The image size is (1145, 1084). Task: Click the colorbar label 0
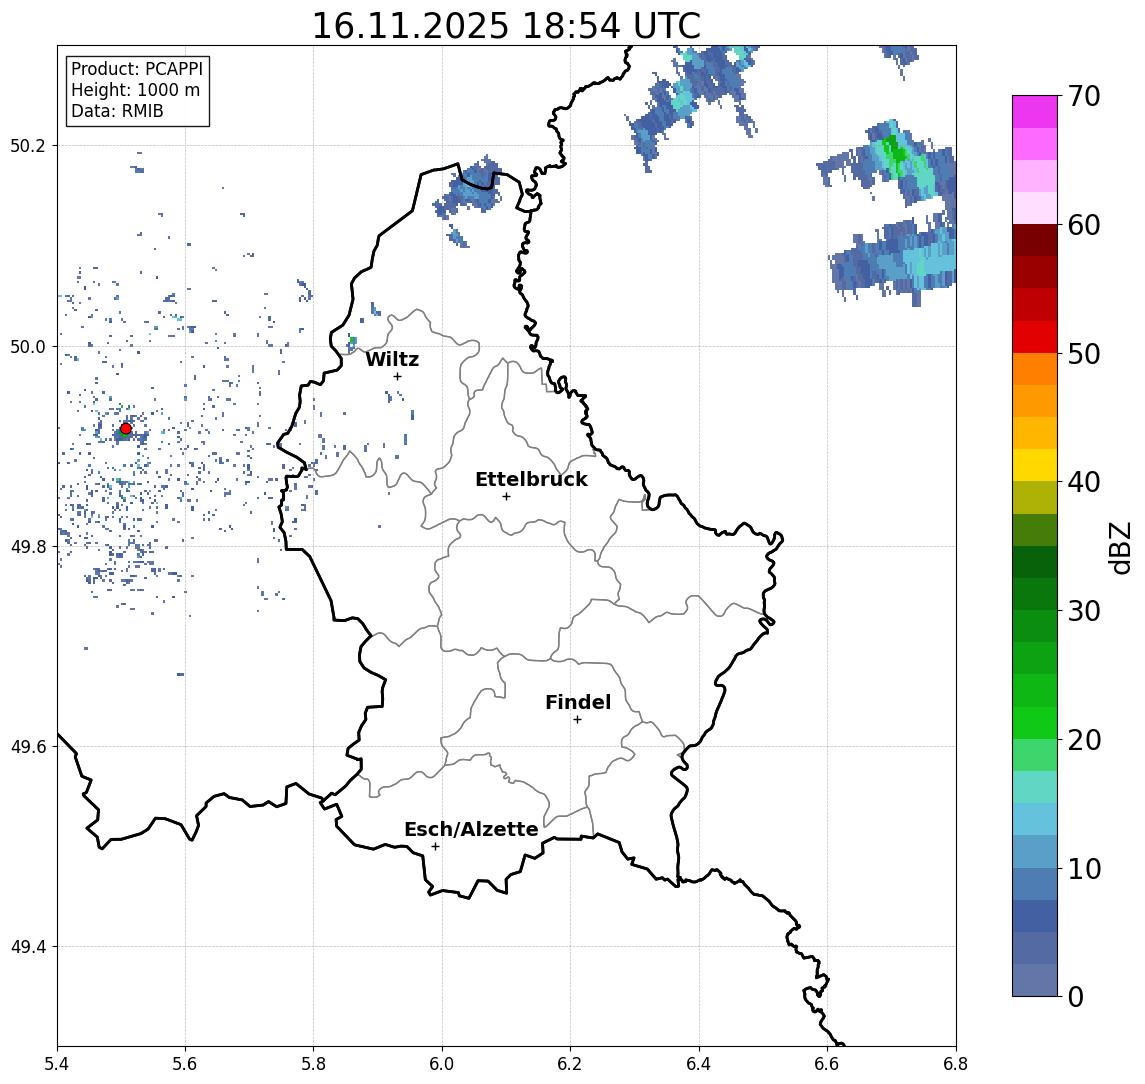point(1076,996)
